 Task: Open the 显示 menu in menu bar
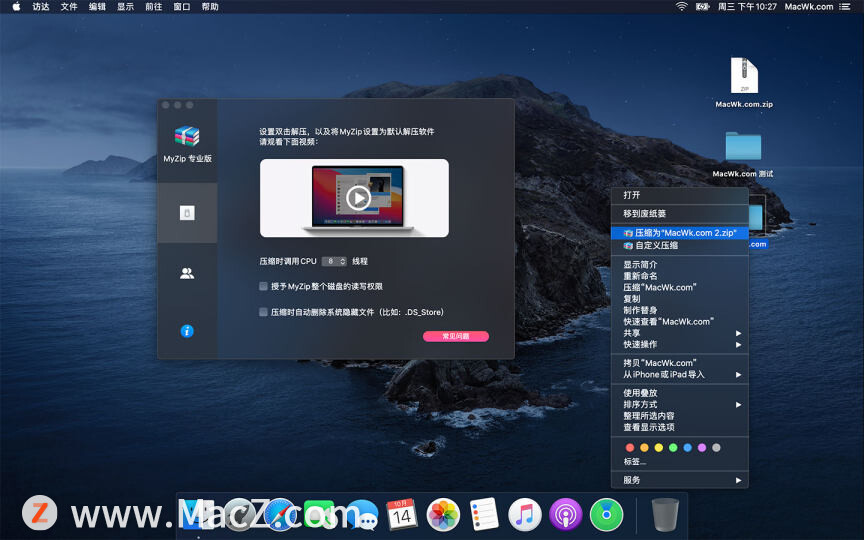pos(125,7)
